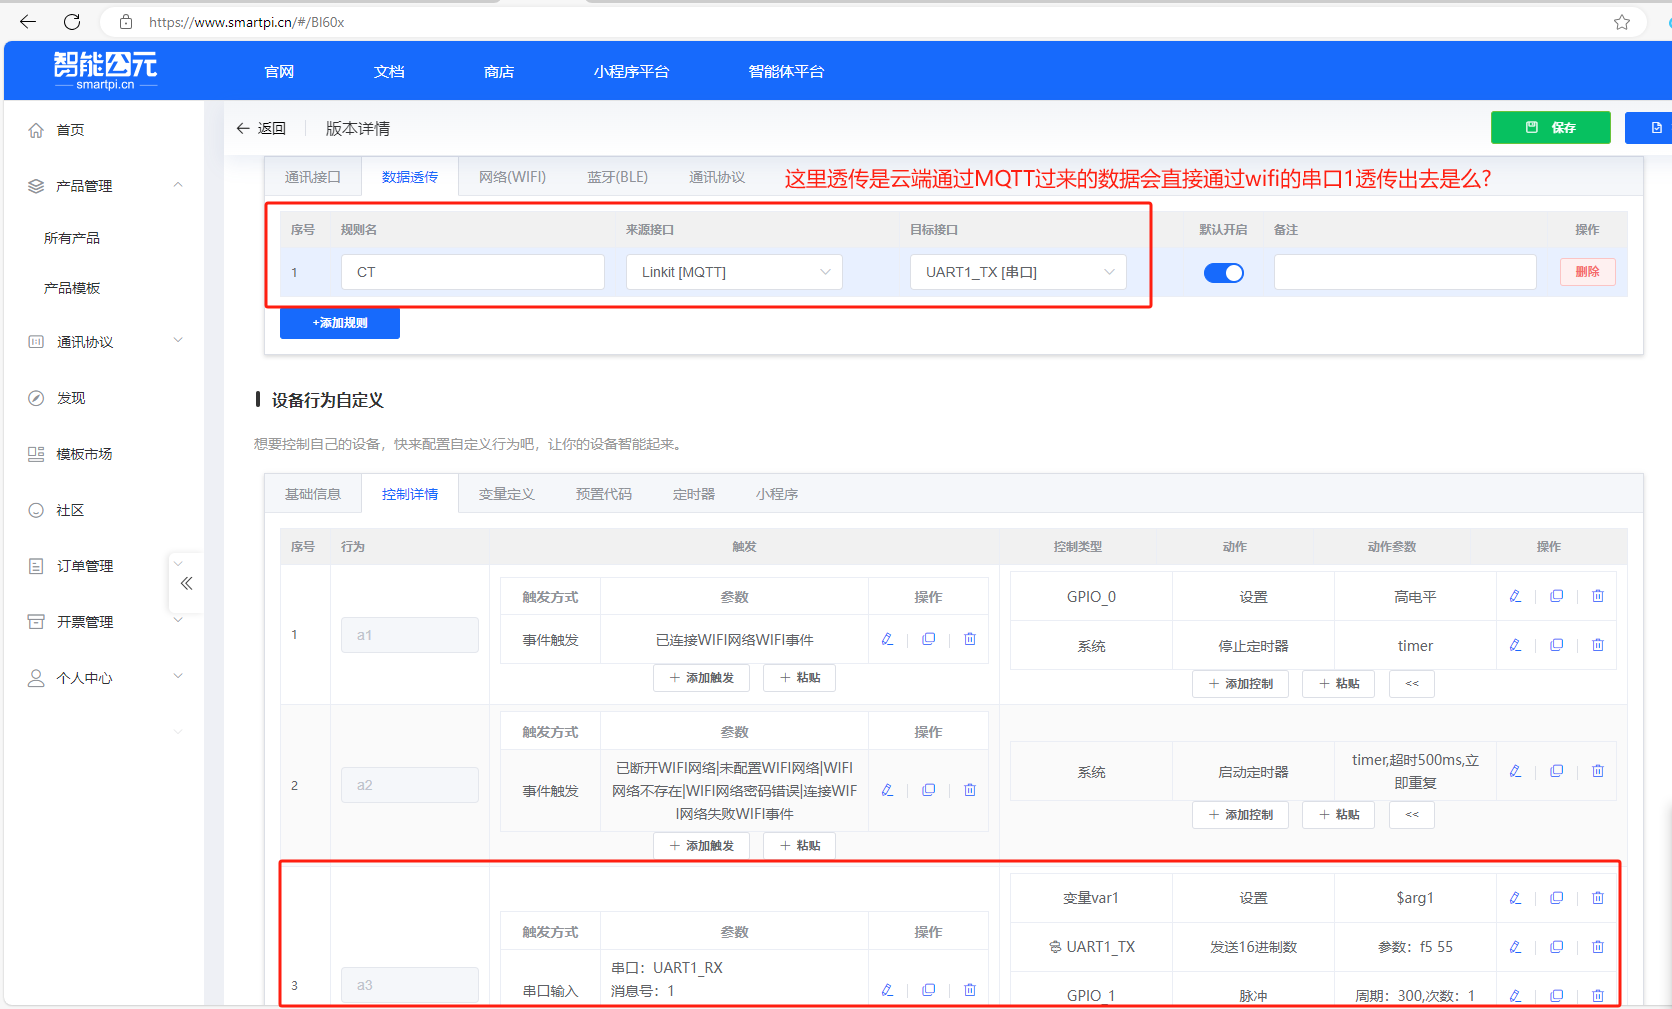This screenshot has height=1009, width=1672.
Task: Switch to the 网络(WIFI) tab
Action: click(x=512, y=177)
